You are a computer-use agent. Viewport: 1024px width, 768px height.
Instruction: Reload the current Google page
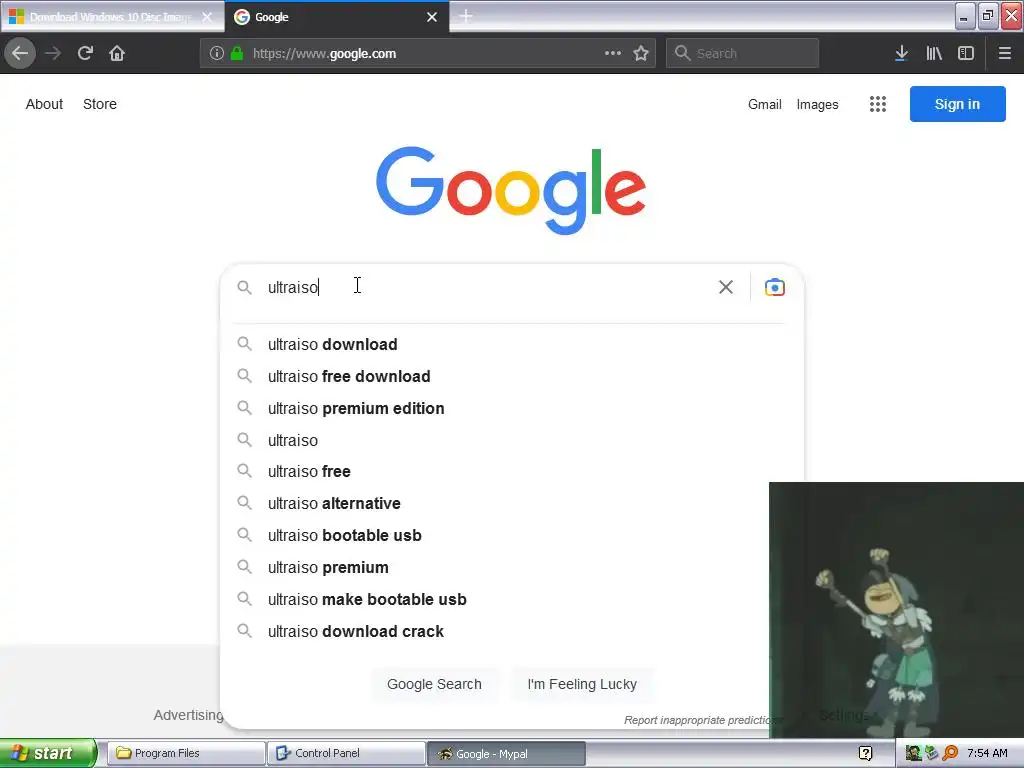85,53
